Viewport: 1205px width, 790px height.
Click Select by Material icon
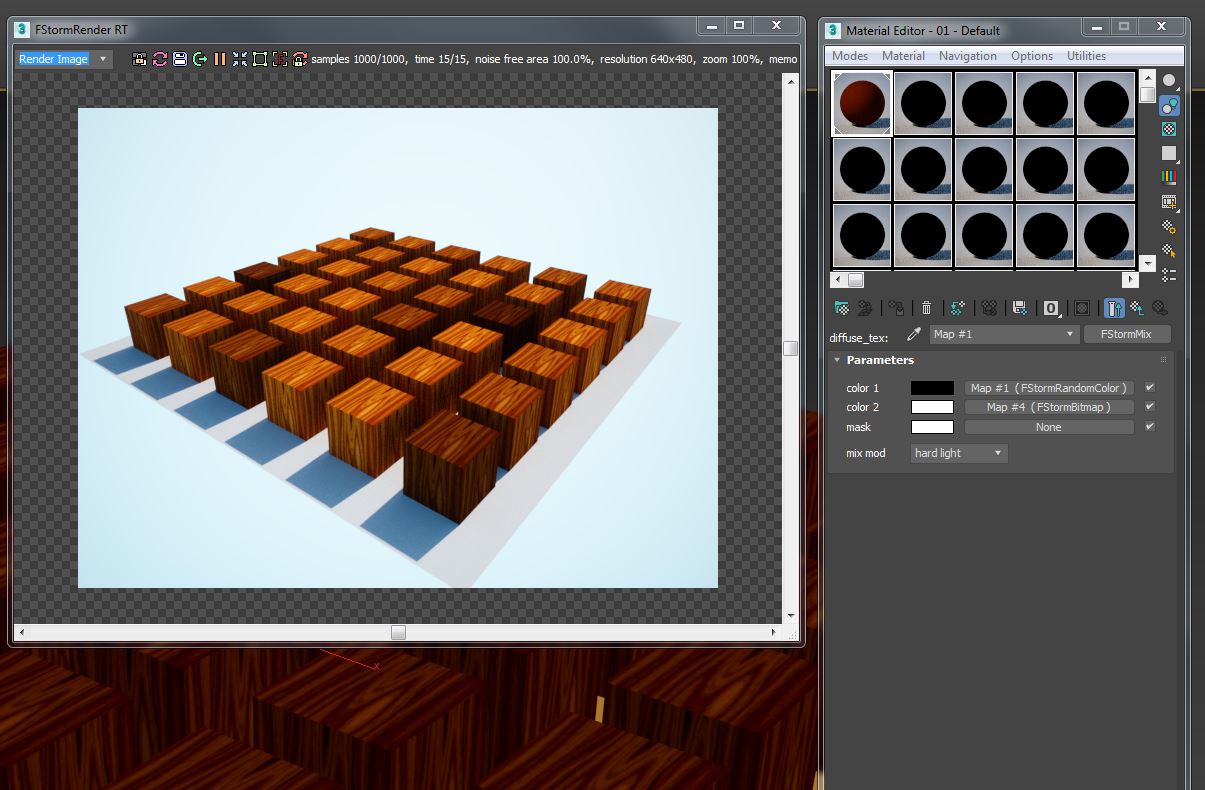click(1169, 250)
